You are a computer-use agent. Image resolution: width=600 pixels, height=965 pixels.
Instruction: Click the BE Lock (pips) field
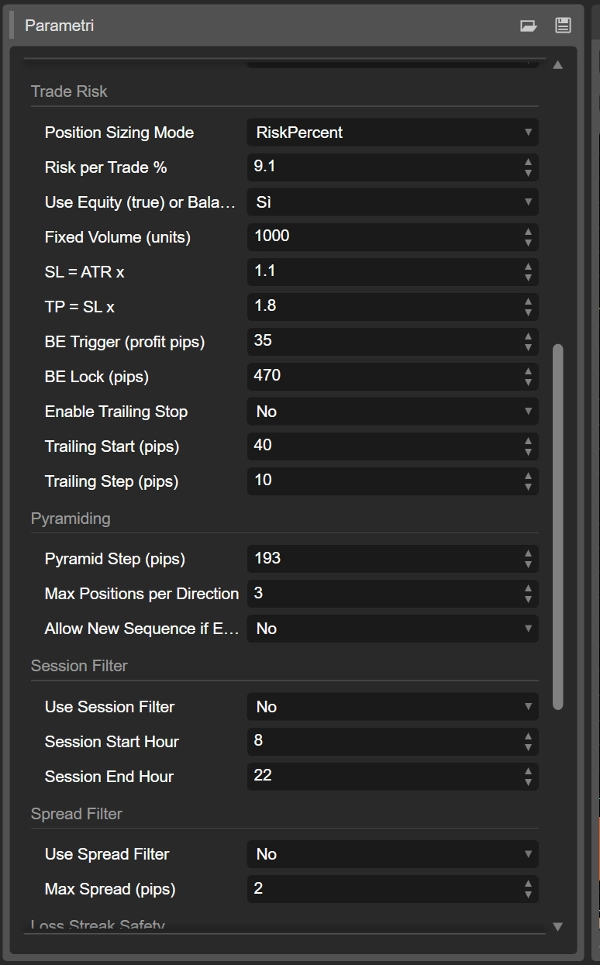pos(382,376)
